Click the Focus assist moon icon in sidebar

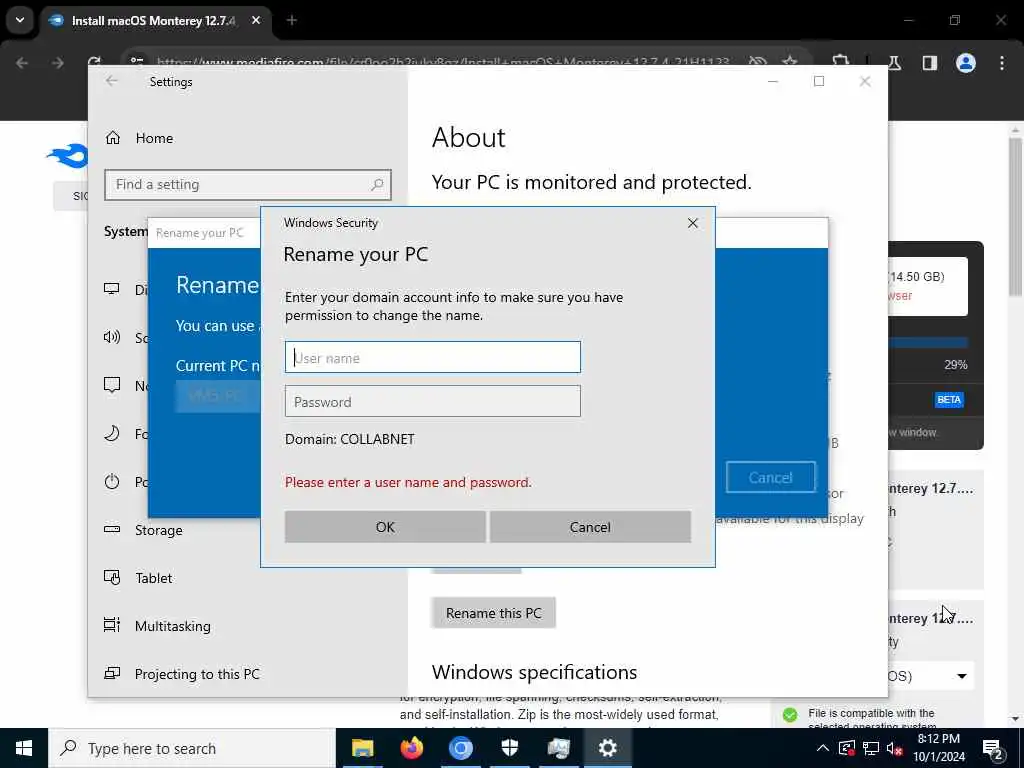coord(112,433)
